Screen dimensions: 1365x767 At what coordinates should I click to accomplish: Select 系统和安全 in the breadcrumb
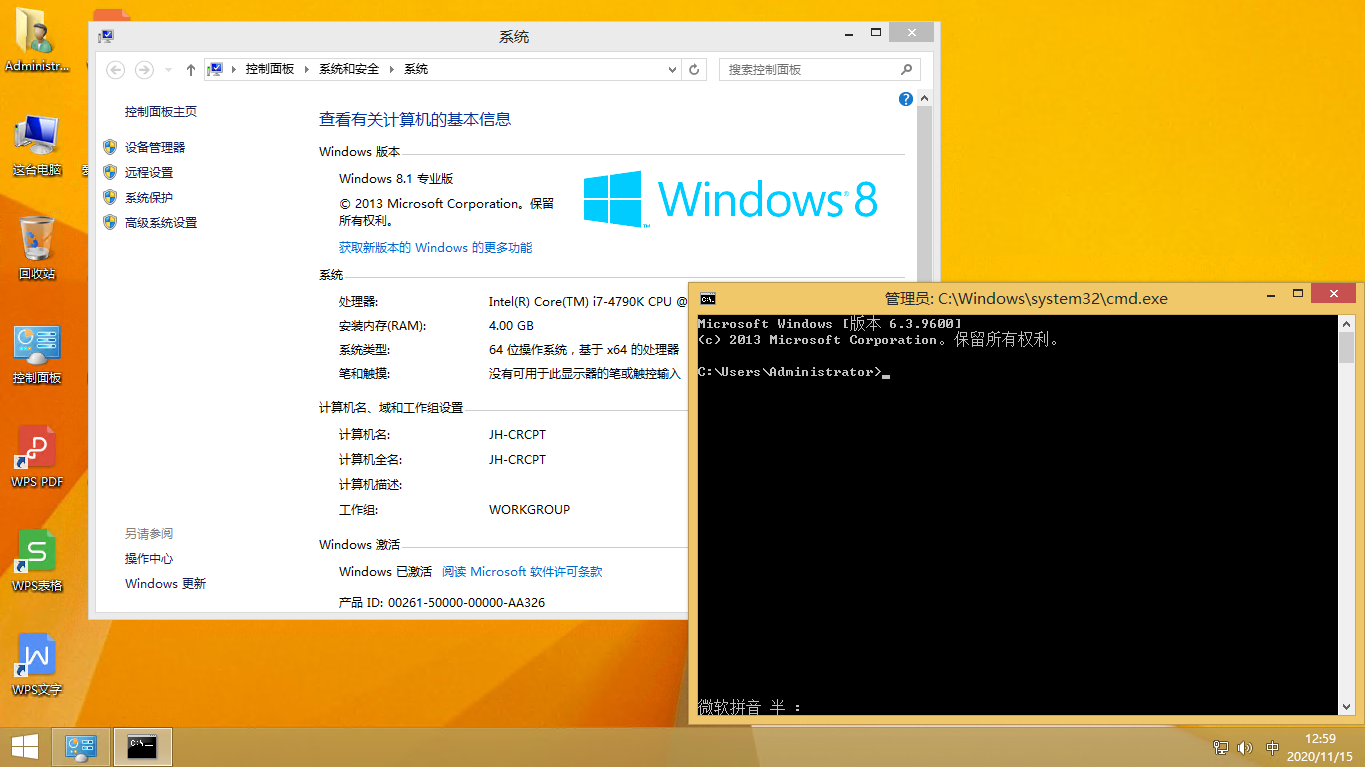(x=349, y=69)
